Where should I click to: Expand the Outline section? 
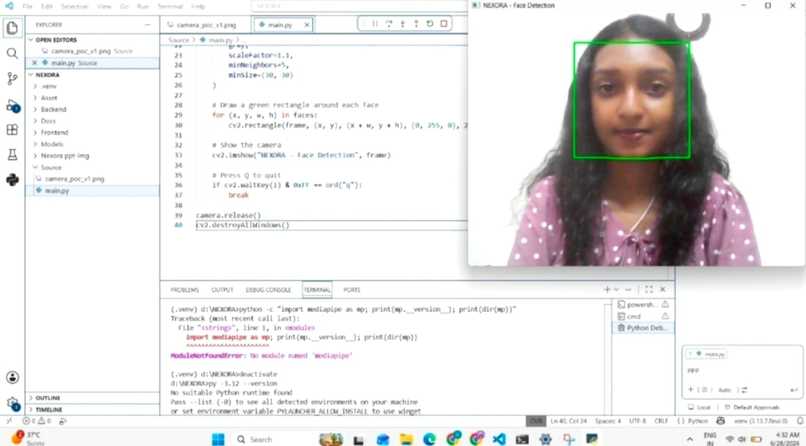pyautogui.click(x=93, y=398)
